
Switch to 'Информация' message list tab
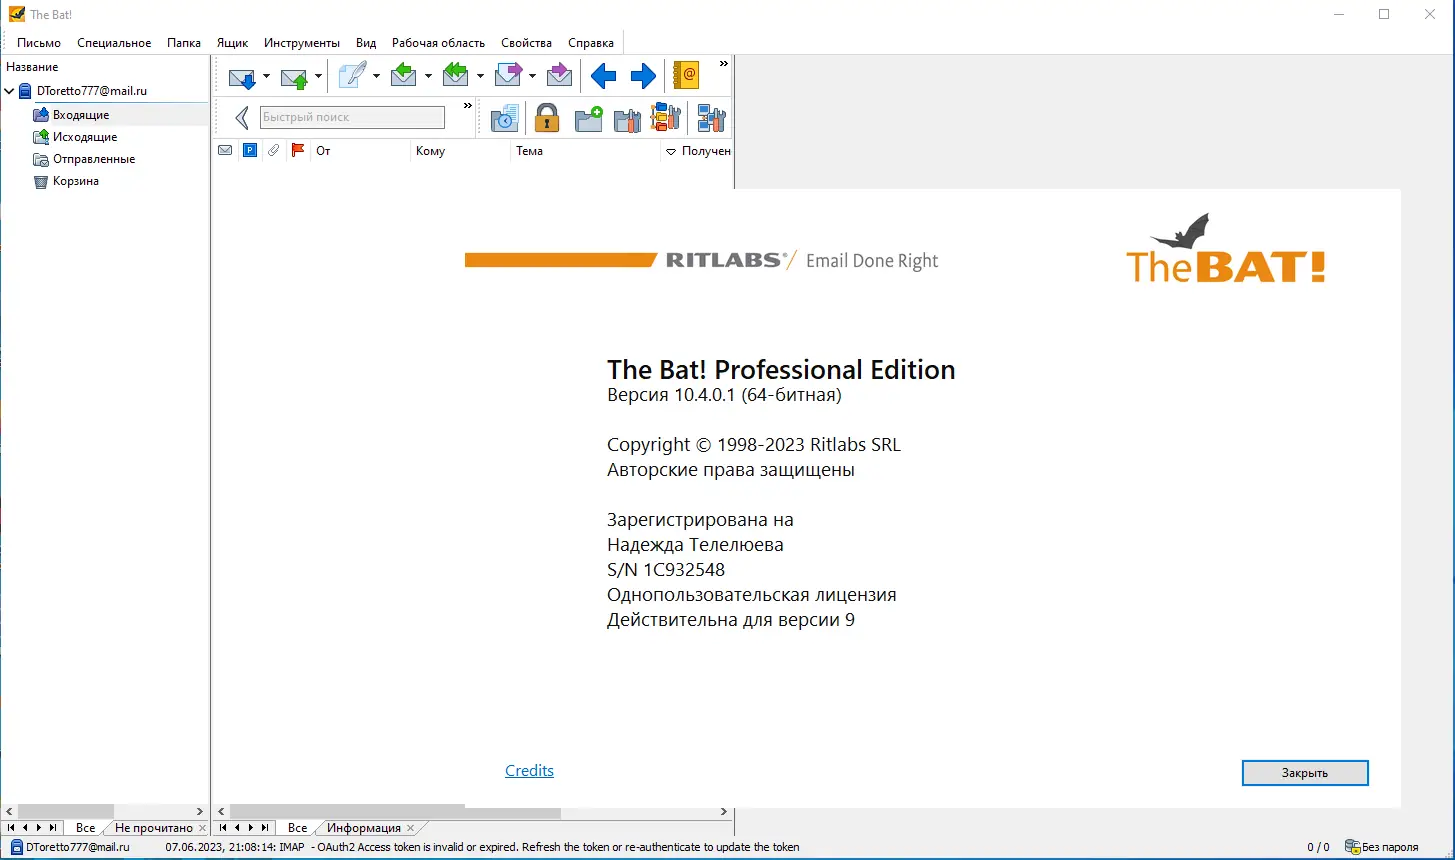364,828
